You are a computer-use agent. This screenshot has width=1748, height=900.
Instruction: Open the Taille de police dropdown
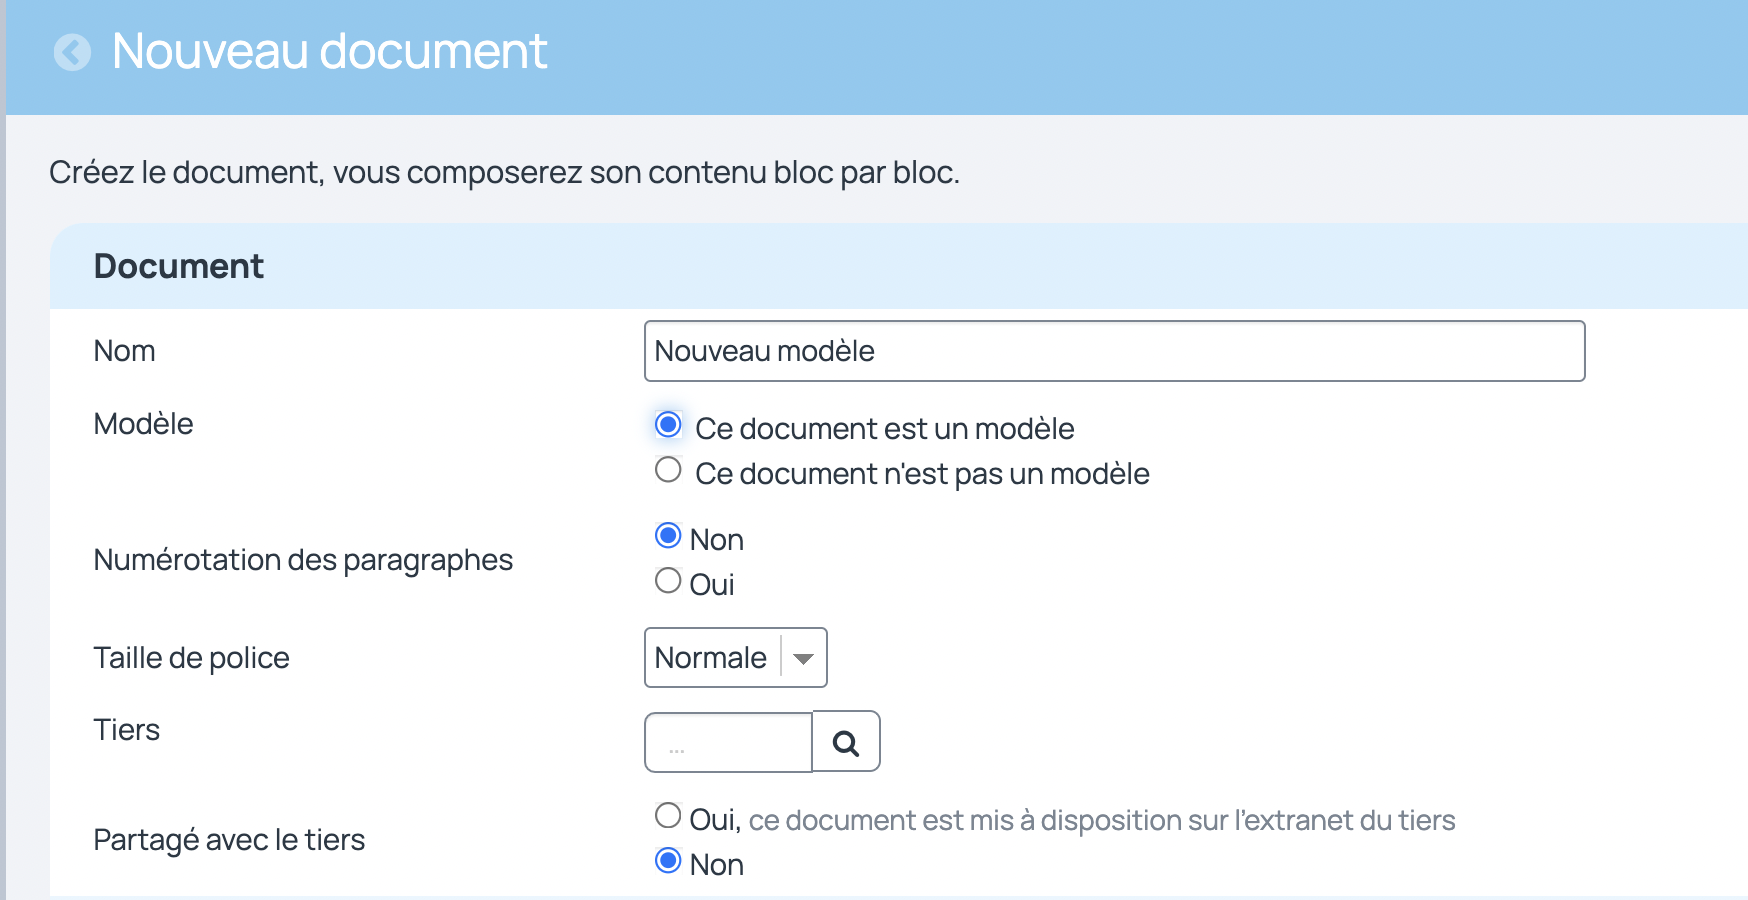tap(736, 657)
